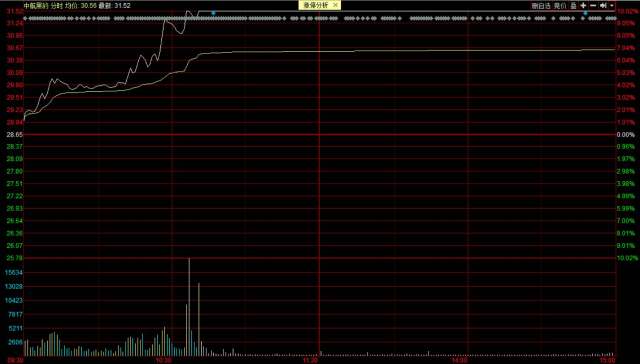Image resolution: width=640 pixels, height=364 pixels.
Task: Click the 11:30 time label
Action: click(x=311, y=361)
